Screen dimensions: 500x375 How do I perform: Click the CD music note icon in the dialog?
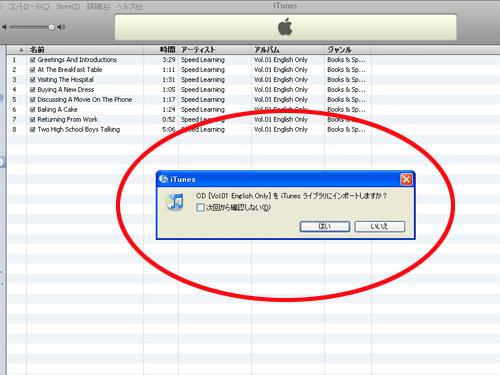click(175, 202)
